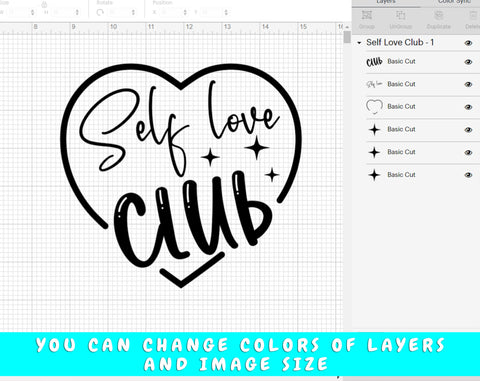Click the Rotate angle input field
The image size is (480, 381).
pos(118,13)
